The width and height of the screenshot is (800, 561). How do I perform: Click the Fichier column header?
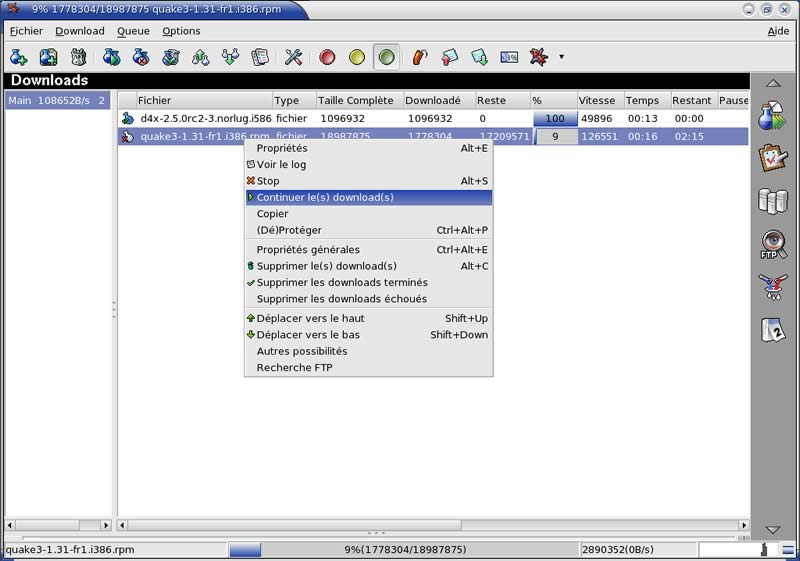[204, 100]
